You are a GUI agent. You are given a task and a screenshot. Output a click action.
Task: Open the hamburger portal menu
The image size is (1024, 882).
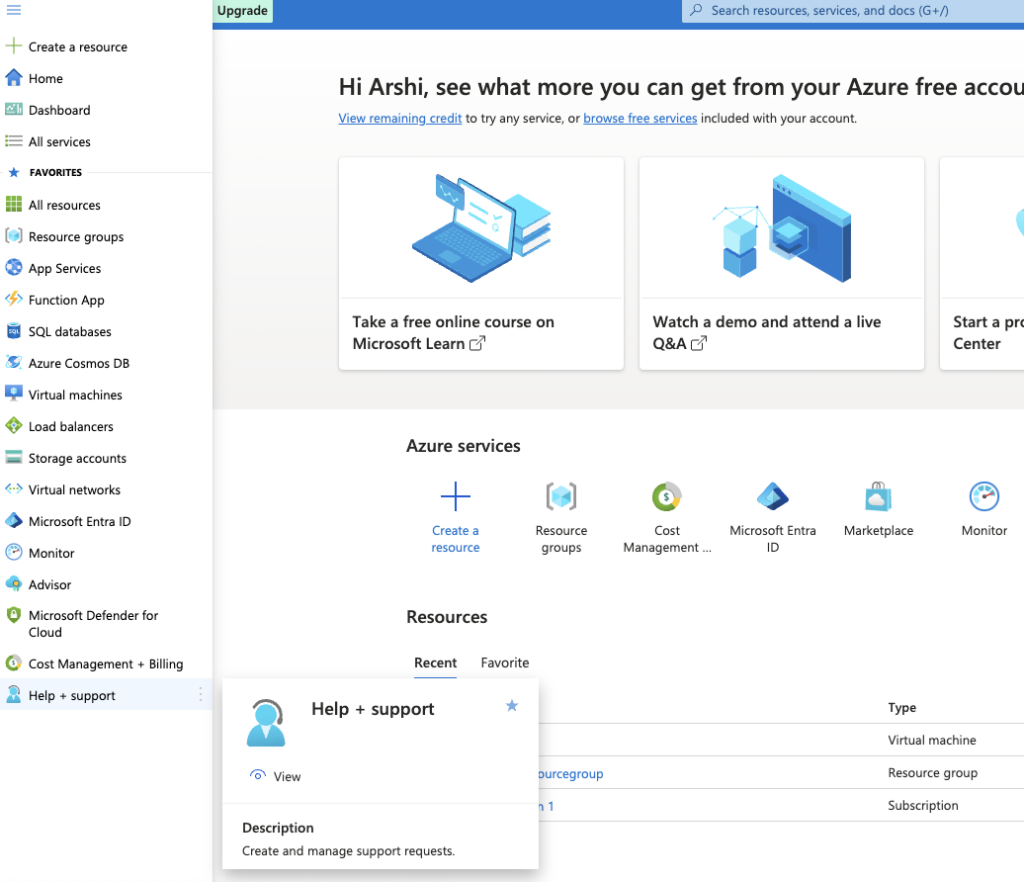pyautogui.click(x=14, y=10)
